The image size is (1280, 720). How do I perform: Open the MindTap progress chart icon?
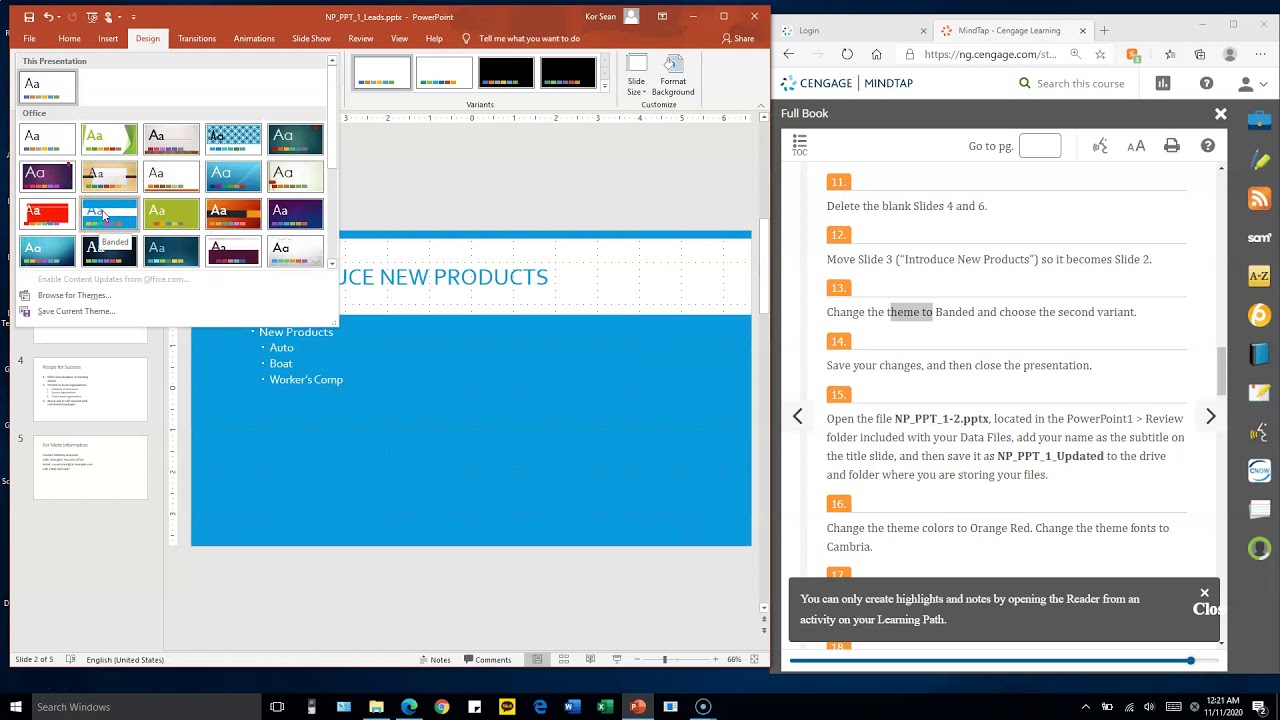click(x=1162, y=83)
